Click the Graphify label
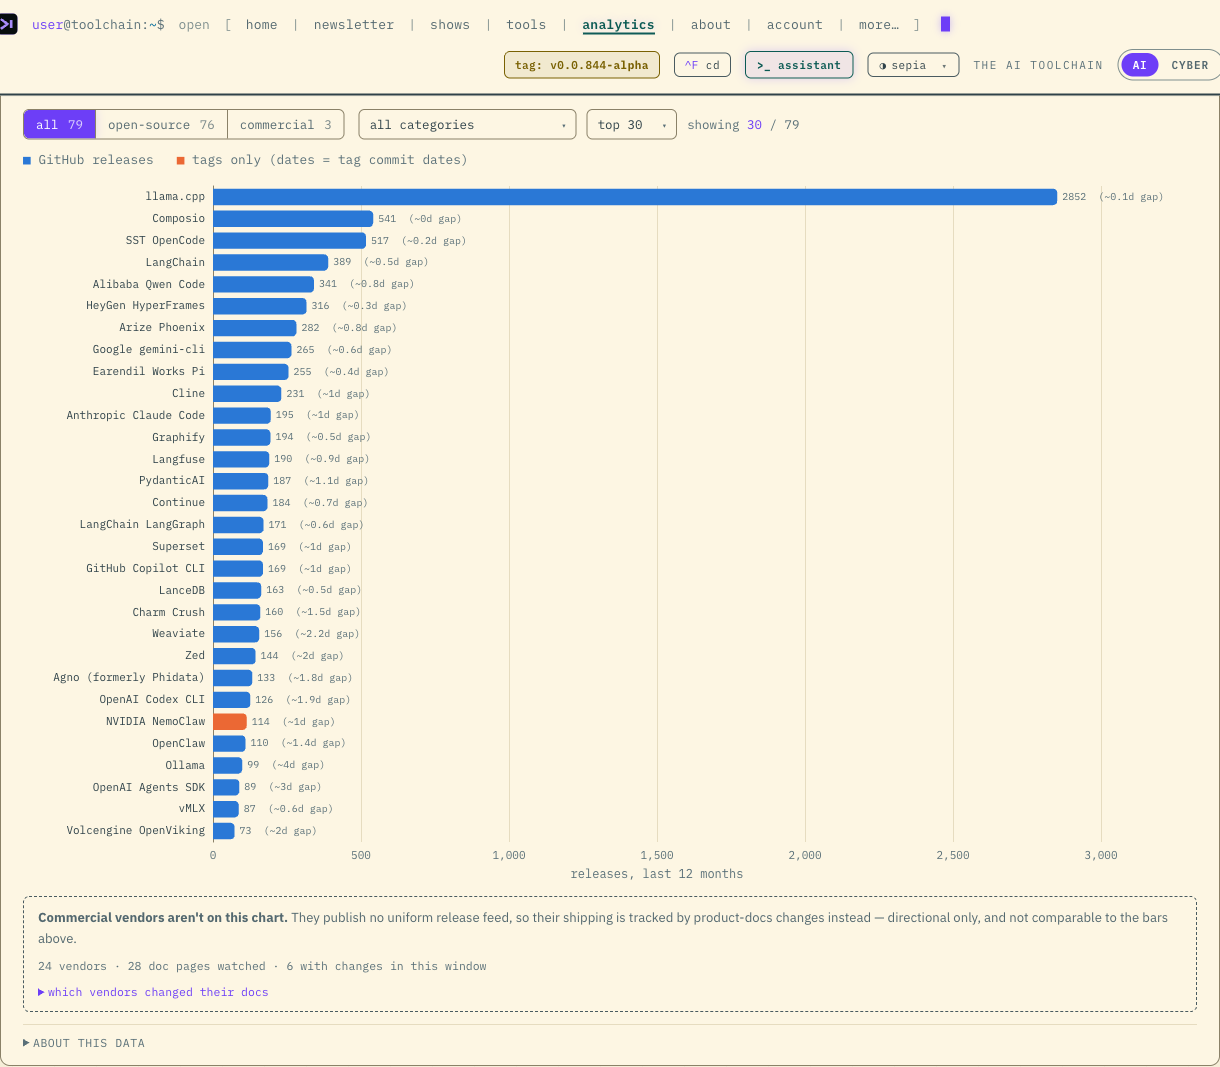 point(179,438)
